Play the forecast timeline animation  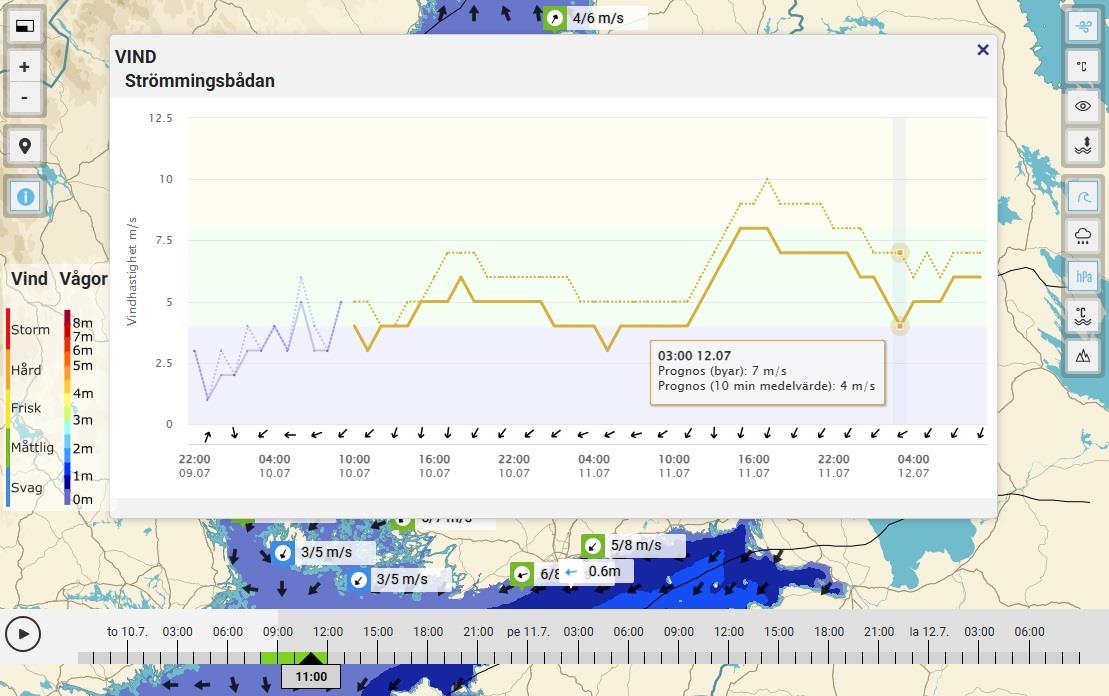tap(23, 633)
